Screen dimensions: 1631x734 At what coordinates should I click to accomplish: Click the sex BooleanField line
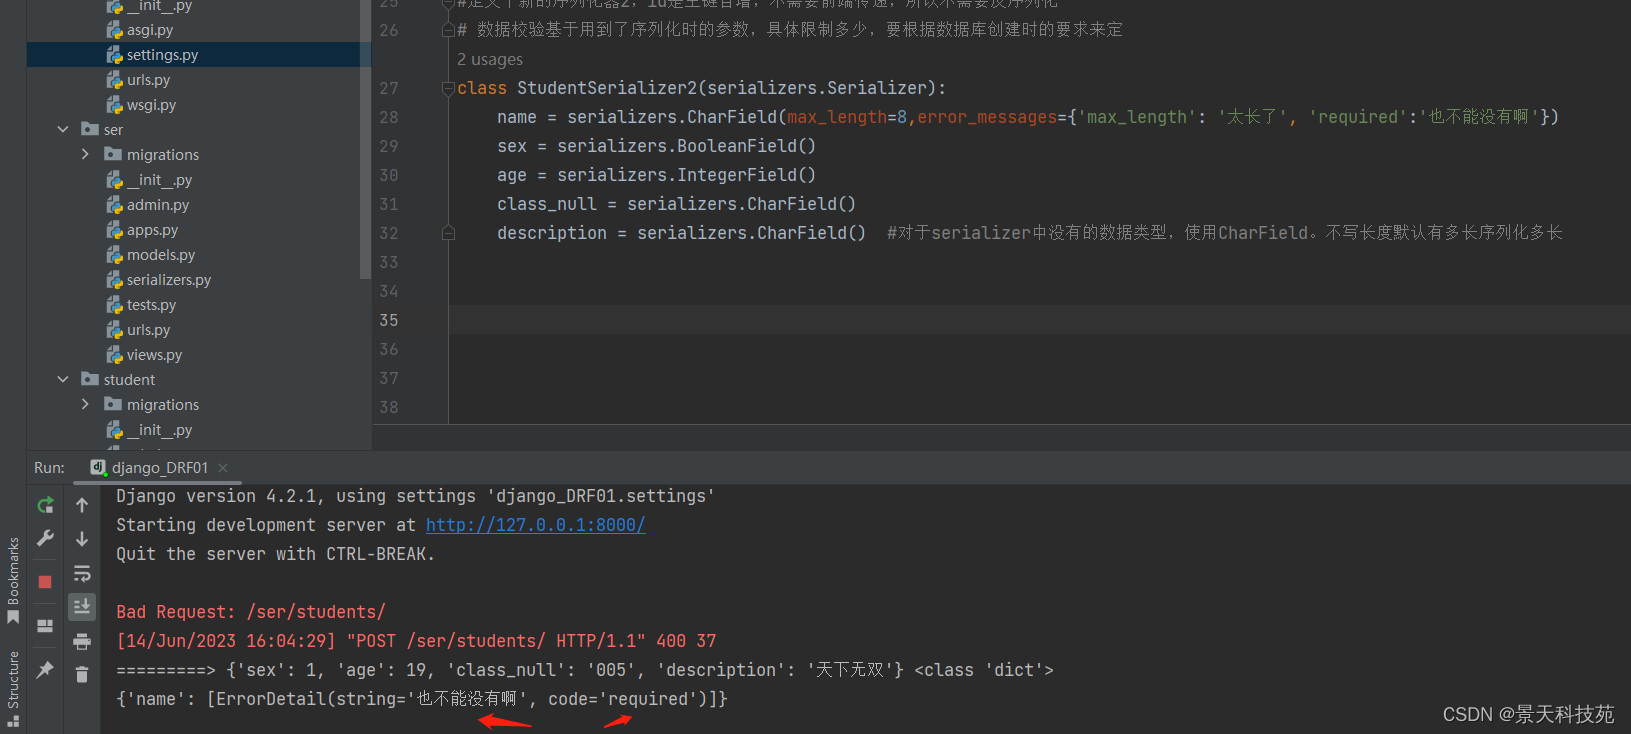coord(656,146)
